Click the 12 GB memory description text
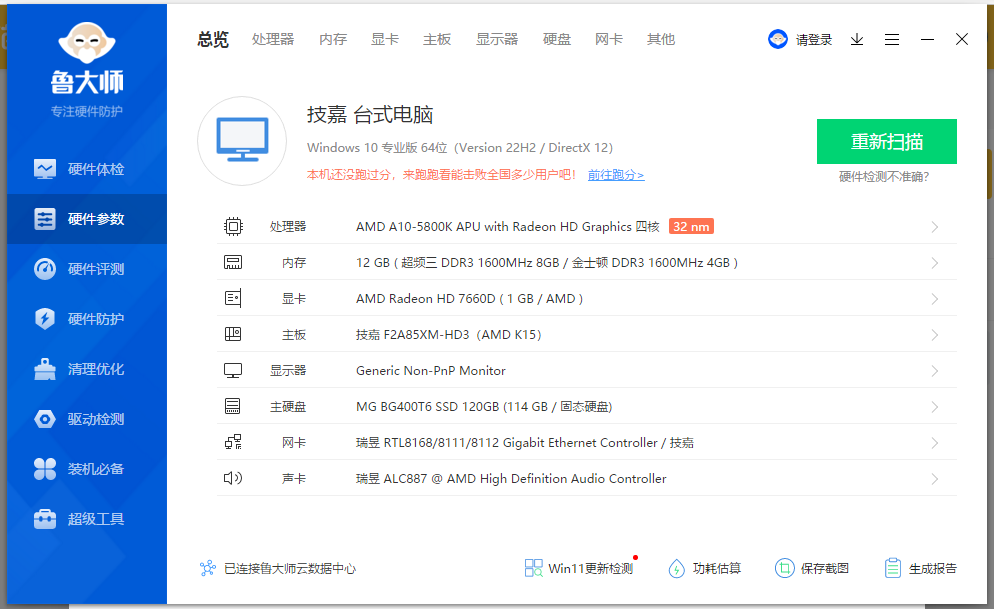 point(547,262)
